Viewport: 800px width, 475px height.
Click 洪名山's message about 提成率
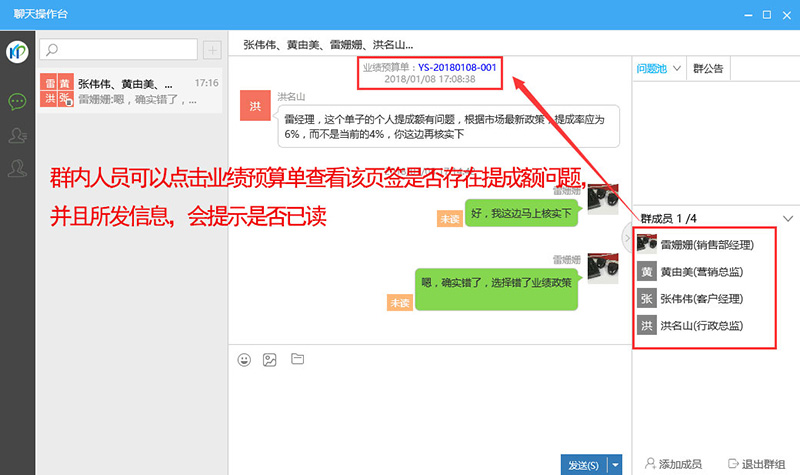(448, 127)
